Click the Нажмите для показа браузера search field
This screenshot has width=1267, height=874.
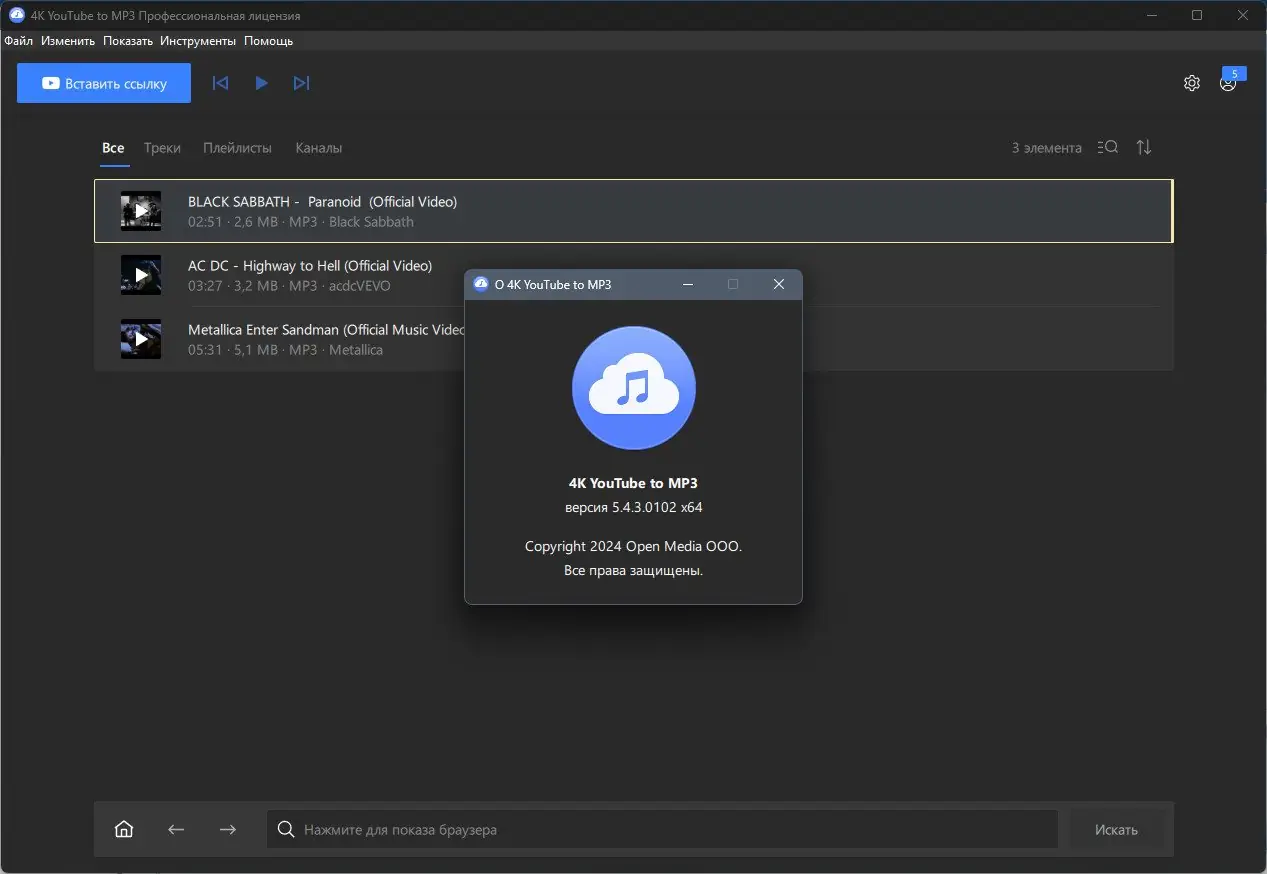coord(662,829)
